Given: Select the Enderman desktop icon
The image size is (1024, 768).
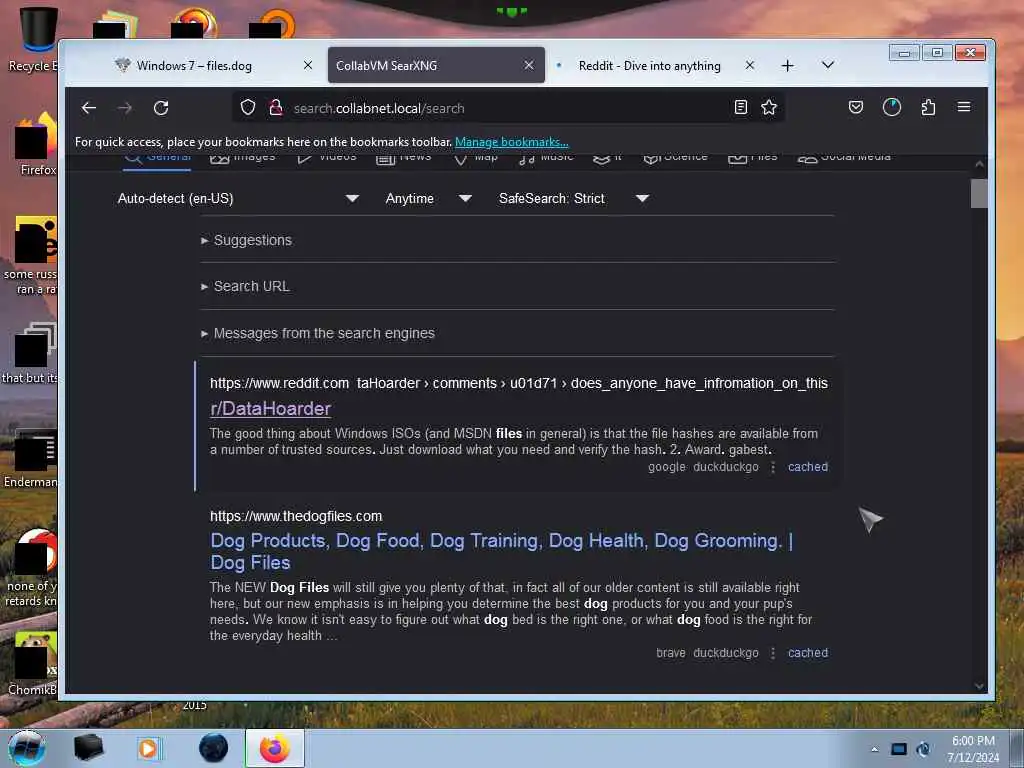Looking at the screenshot, I should click(31, 457).
